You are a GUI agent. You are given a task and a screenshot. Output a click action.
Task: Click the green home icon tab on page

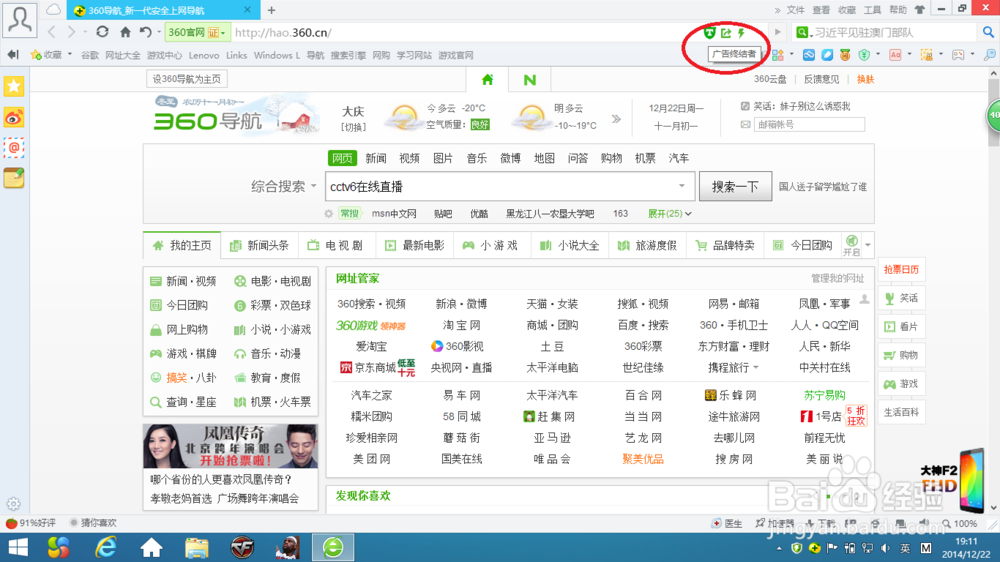tap(488, 80)
